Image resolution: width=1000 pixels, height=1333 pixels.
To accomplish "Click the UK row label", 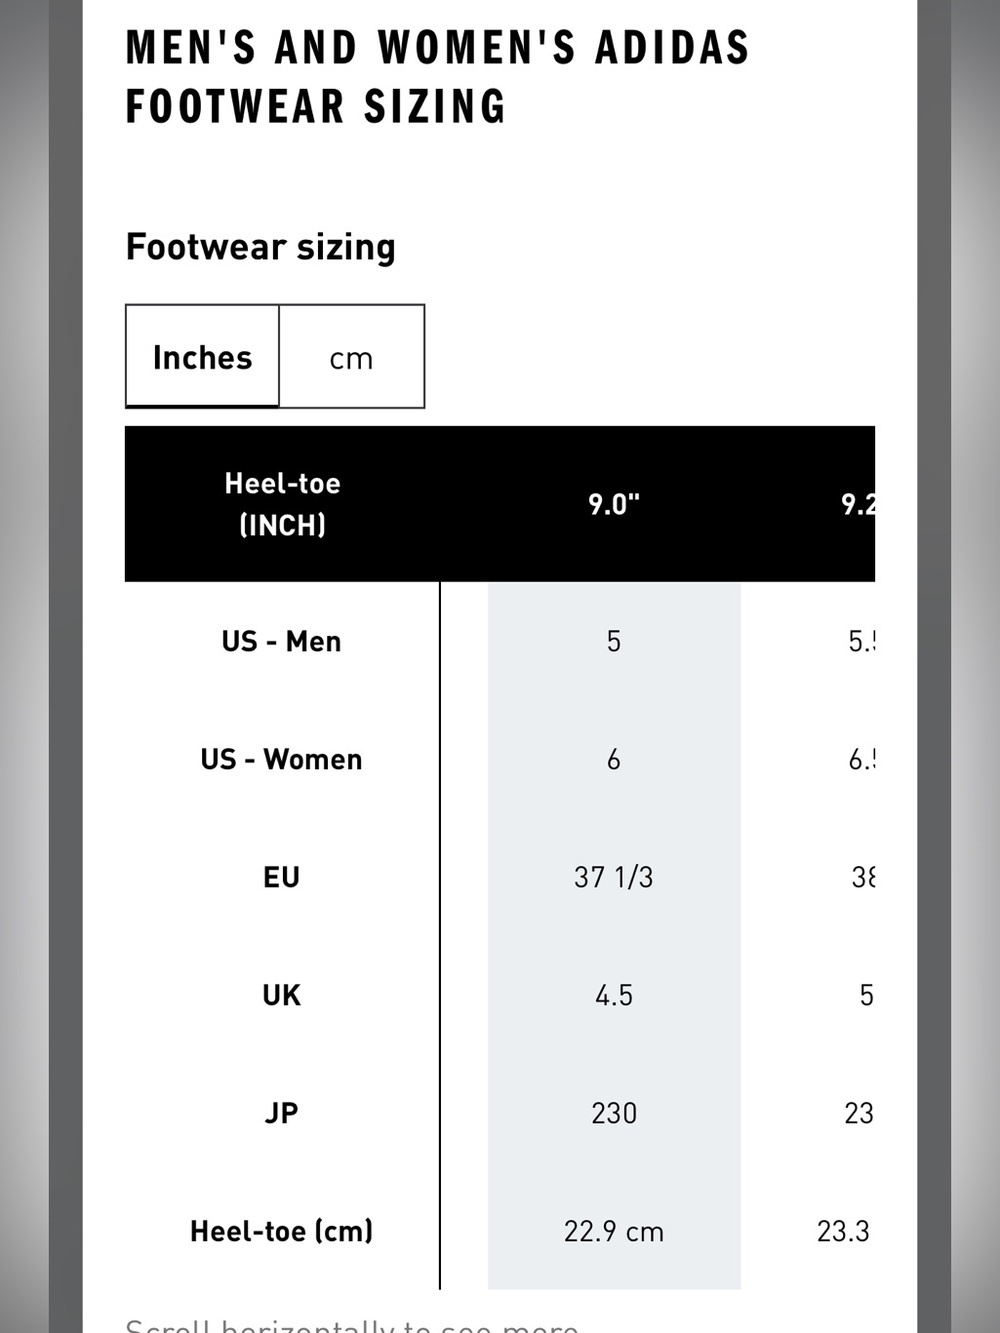I will point(282,995).
